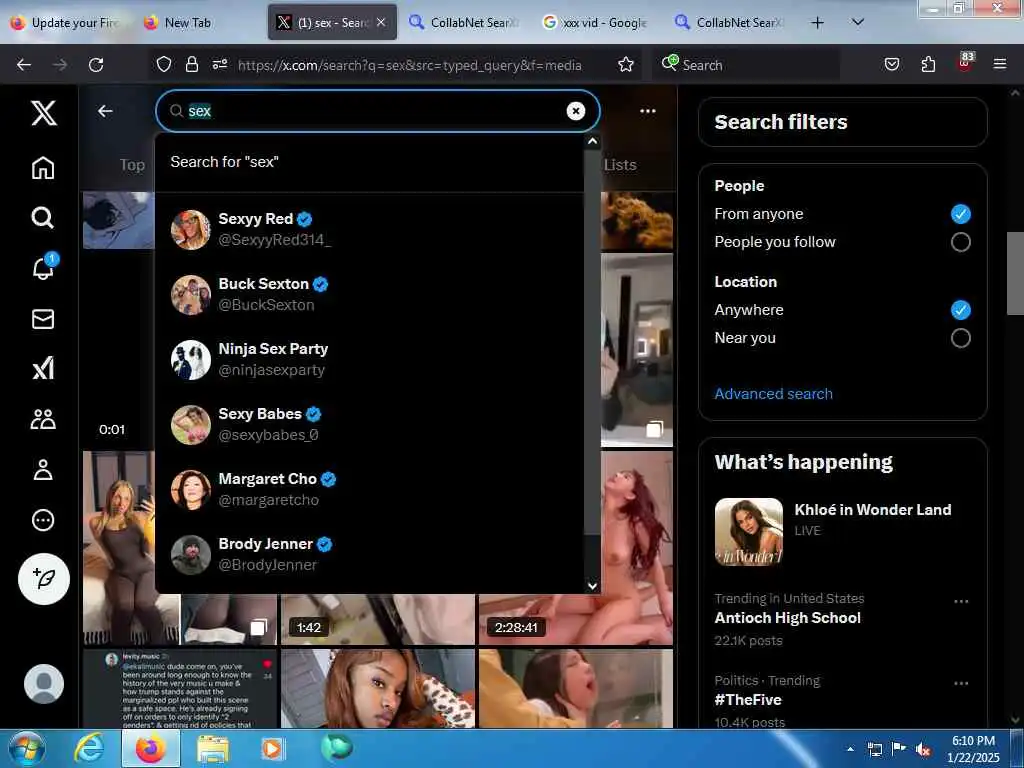Viewport: 1024px width, 768px height.
Task: Open Khloé in Wonder Land live event
Action: click(x=842, y=531)
